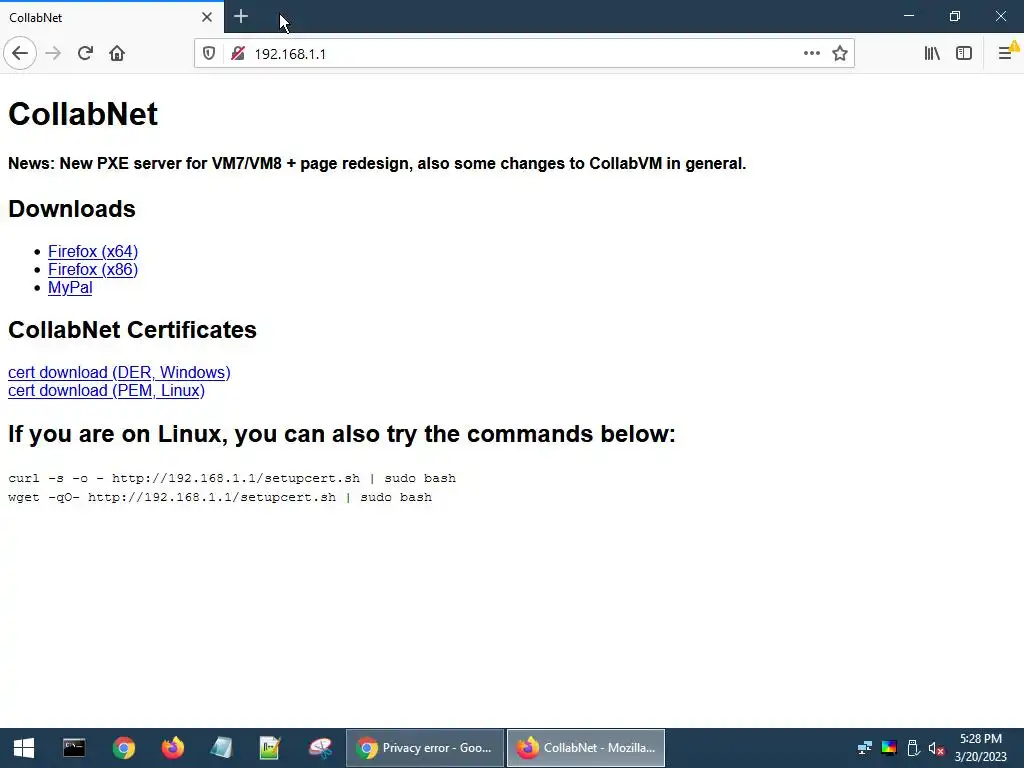
Task: Open the Notepad++ taskbar icon
Action: pos(270,748)
